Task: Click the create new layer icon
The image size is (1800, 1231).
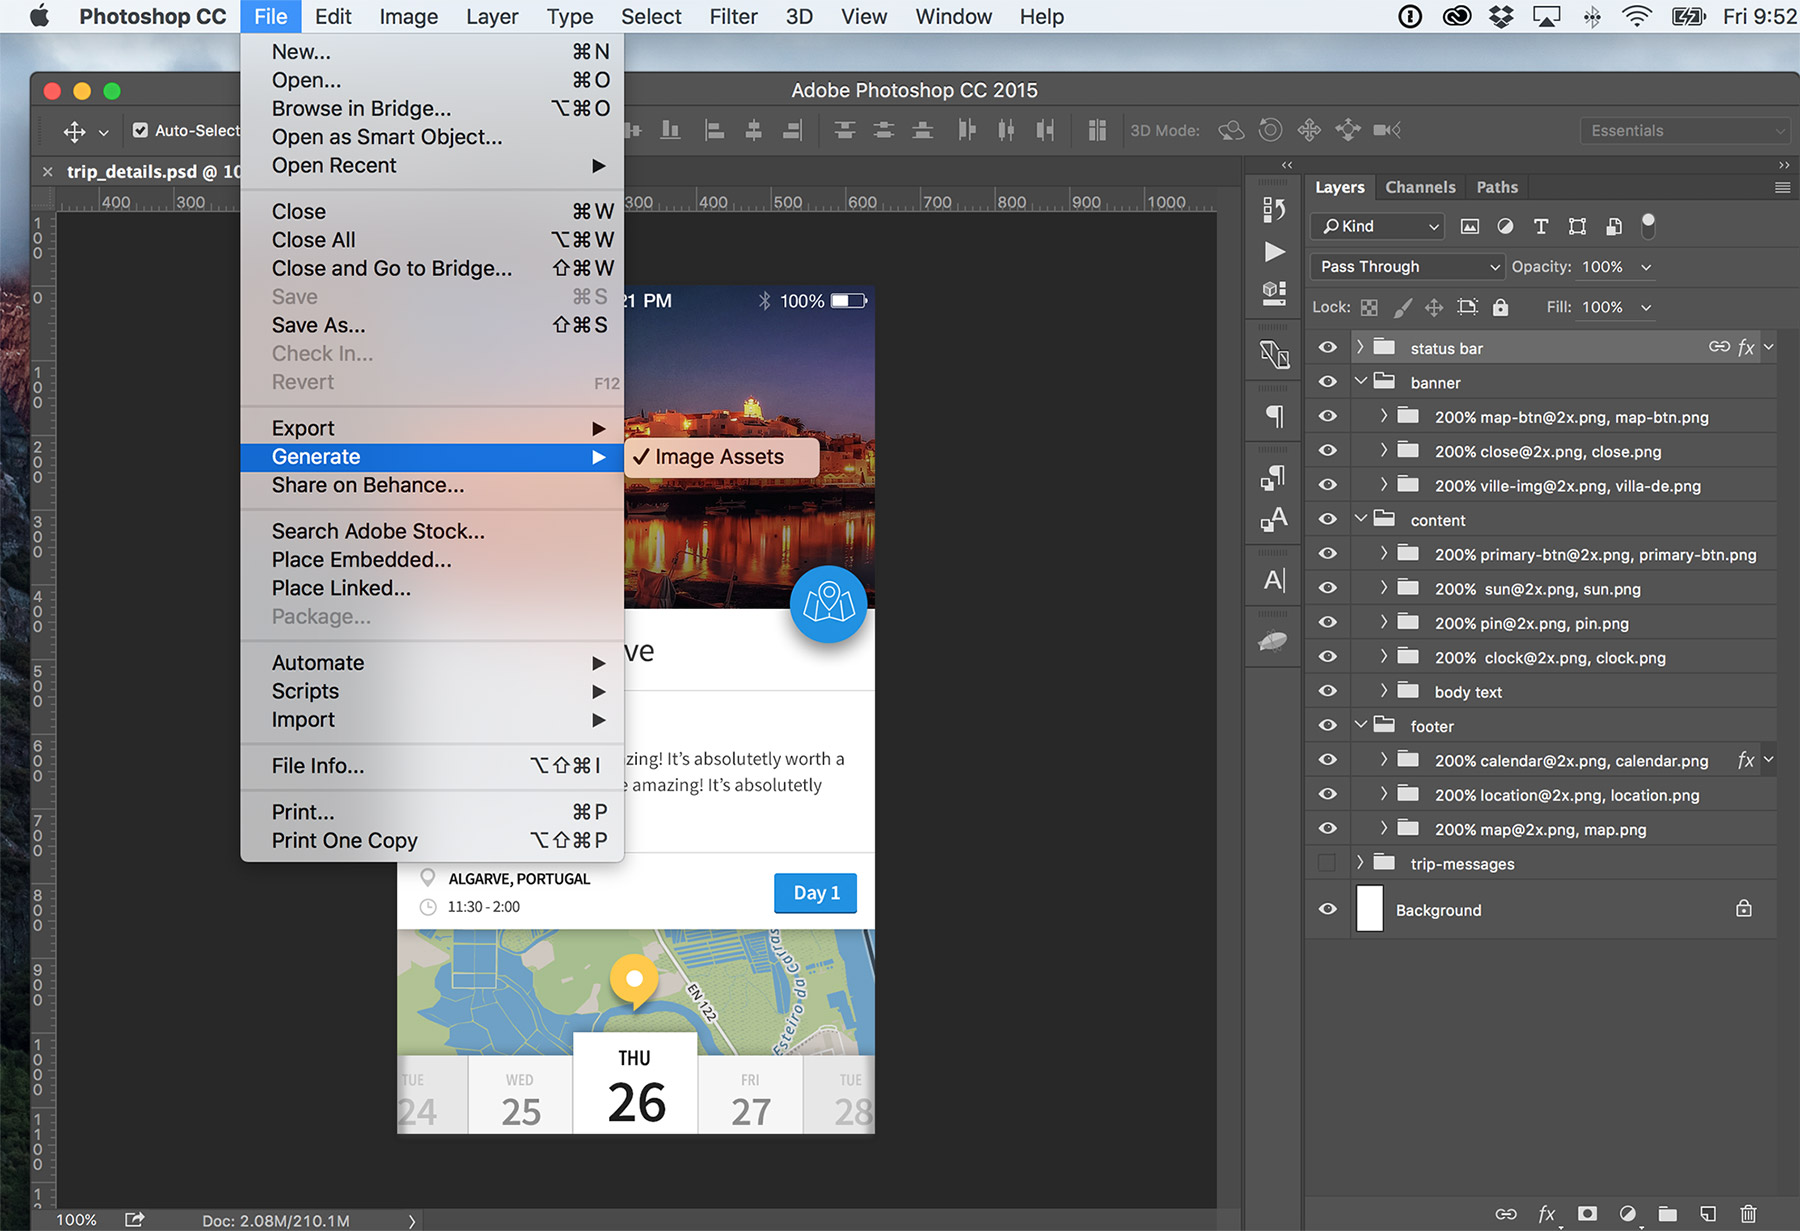Action: coord(1708,1213)
